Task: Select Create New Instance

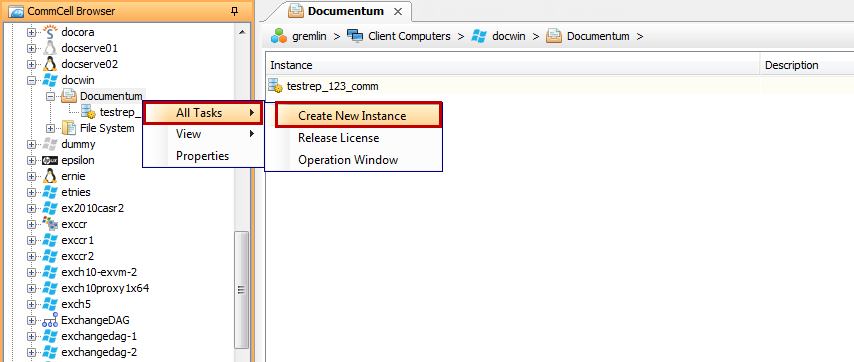Action: coord(358,115)
